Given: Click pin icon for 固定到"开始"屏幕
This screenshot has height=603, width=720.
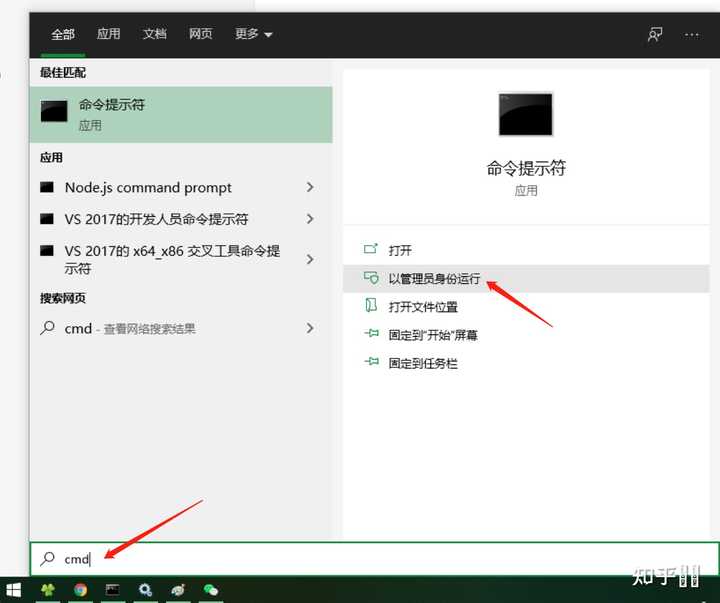Looking at the screenshot, I should (x=371, y=333).
